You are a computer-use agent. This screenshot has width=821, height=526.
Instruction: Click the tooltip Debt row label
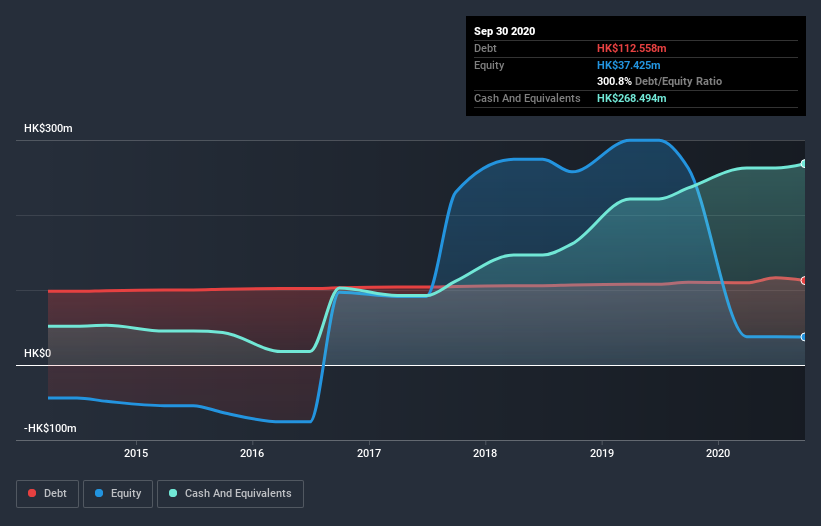click(x=485, y=48)
